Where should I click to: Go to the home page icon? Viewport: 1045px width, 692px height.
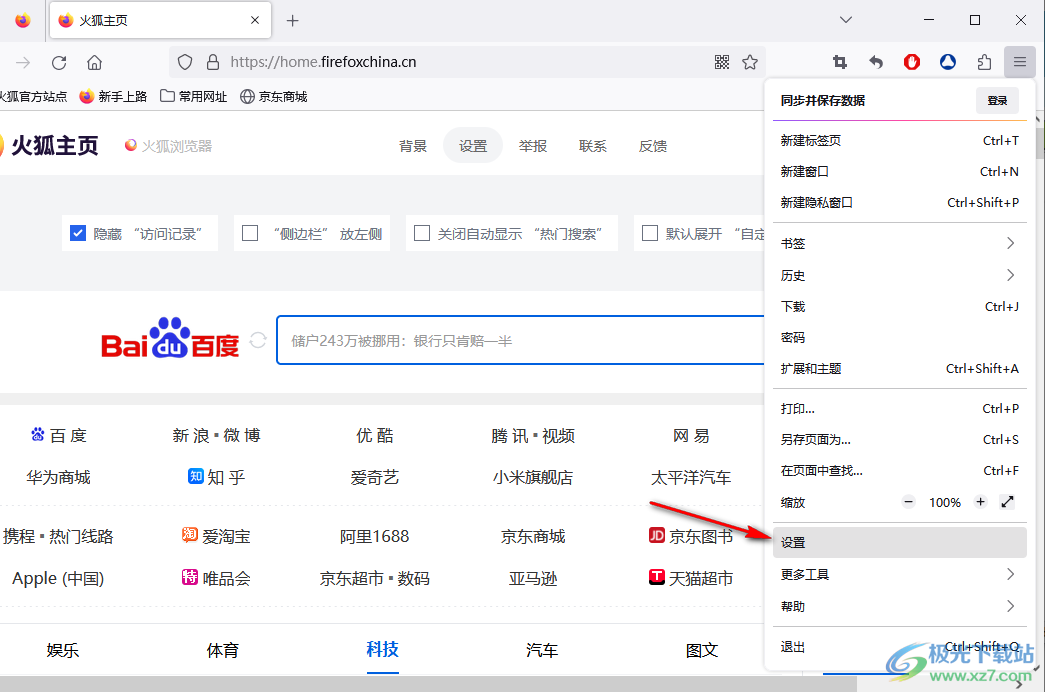point(95,63)
